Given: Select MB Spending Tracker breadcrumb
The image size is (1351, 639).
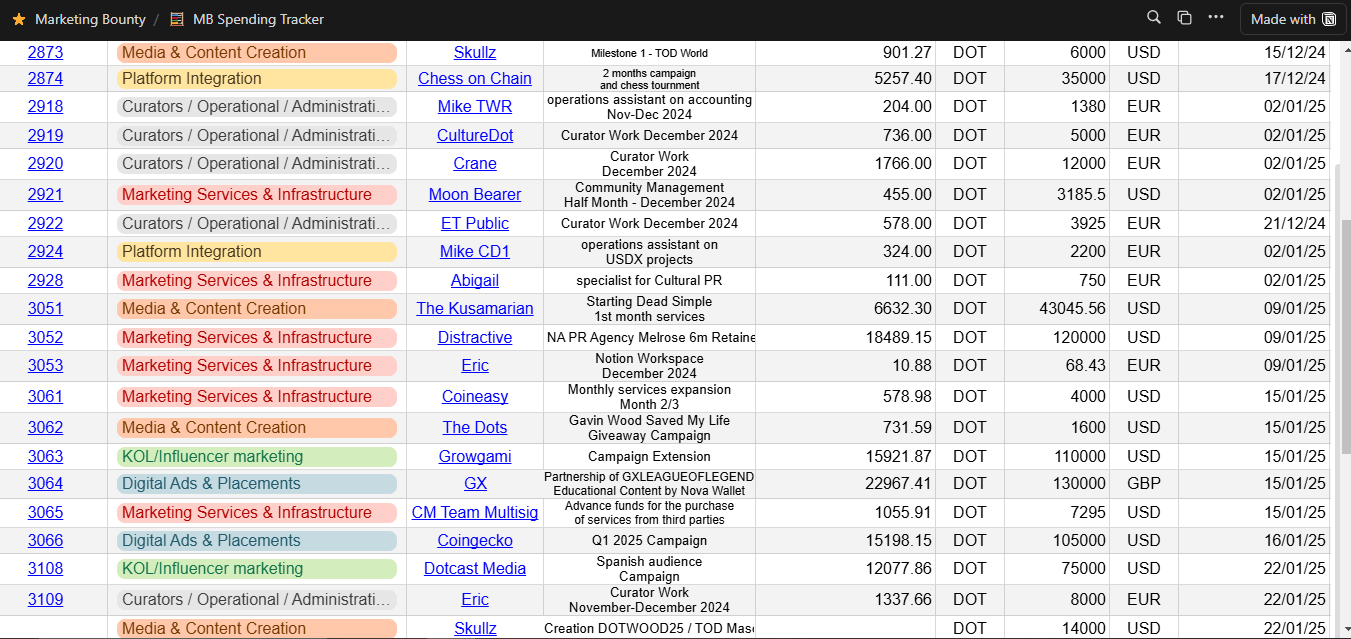Looking at the screenshot, I should point(258,19).
